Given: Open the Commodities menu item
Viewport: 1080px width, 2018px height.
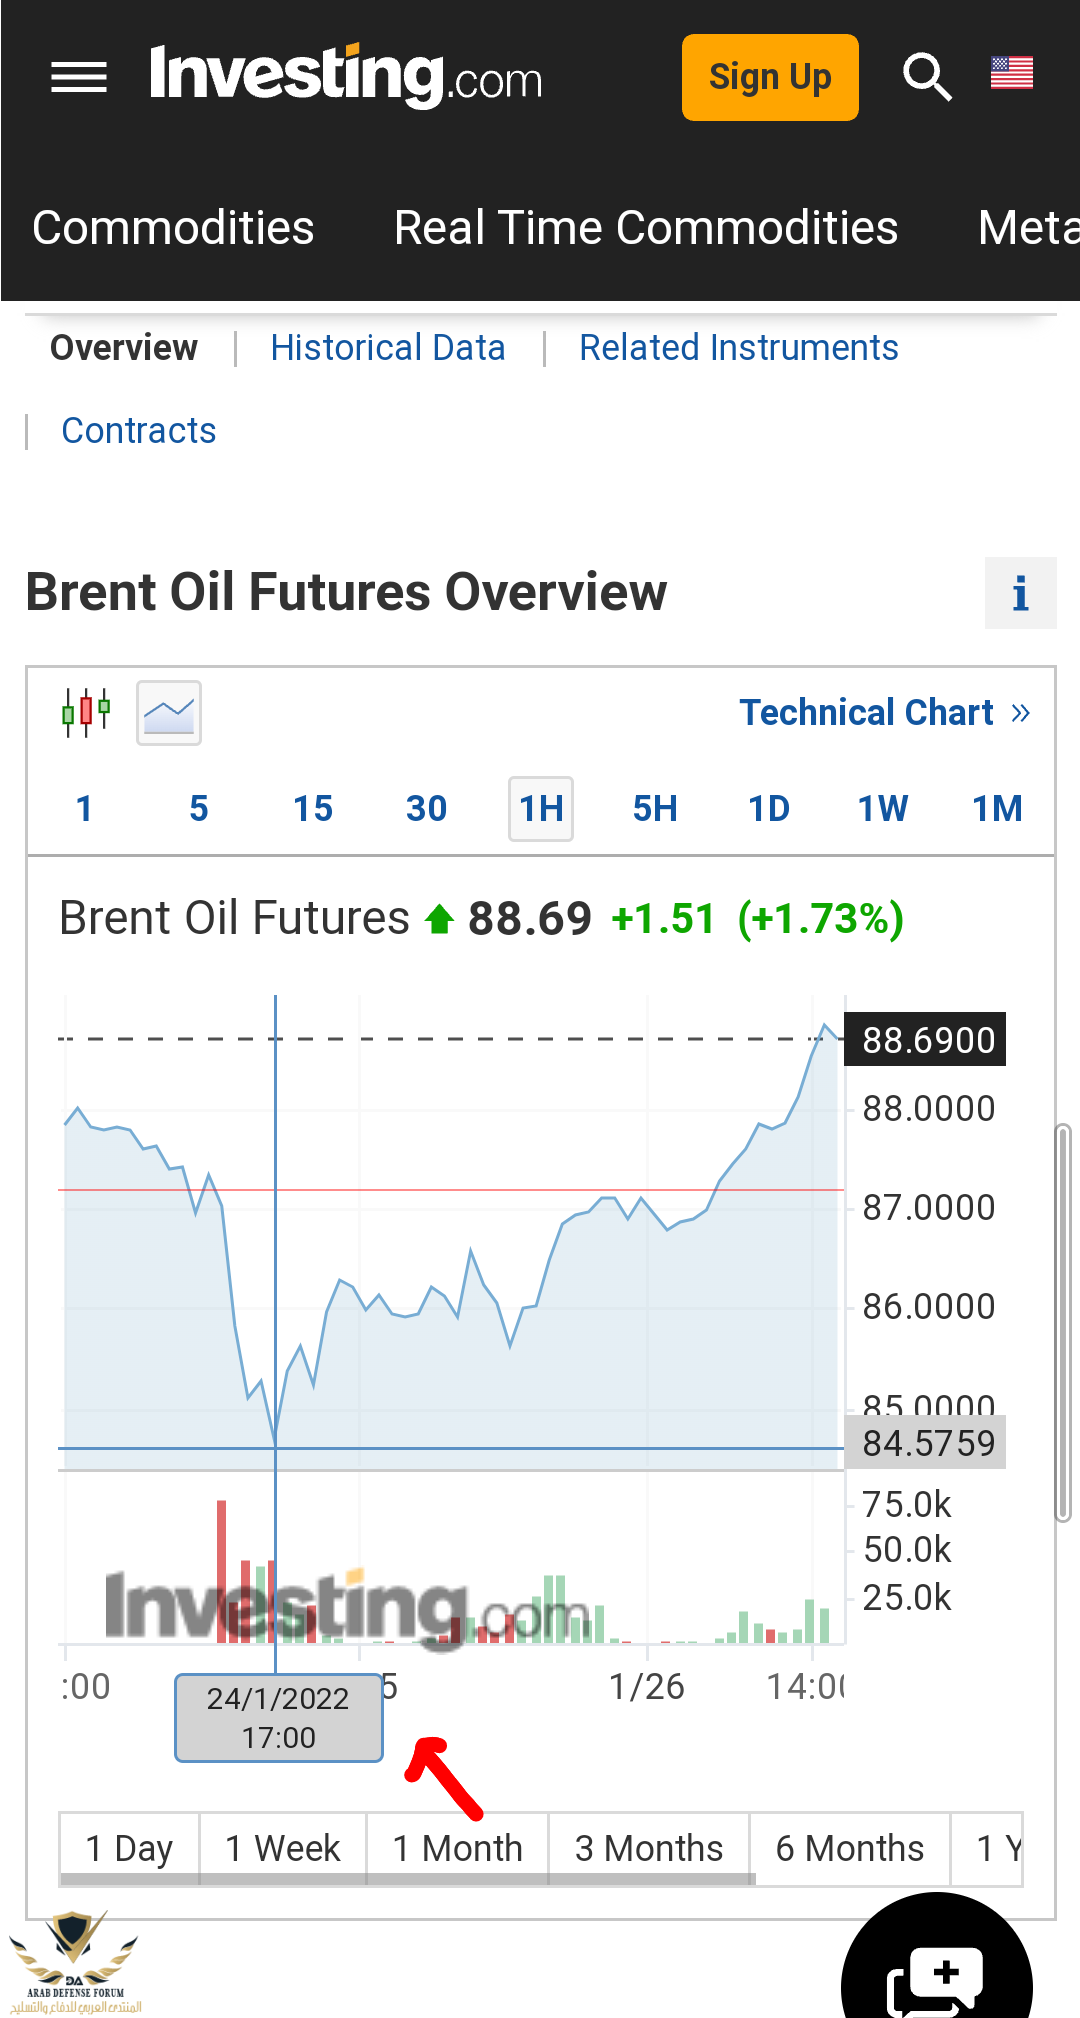Looking at the screenshot, I should pyautogui.click(x=173, y=228).
